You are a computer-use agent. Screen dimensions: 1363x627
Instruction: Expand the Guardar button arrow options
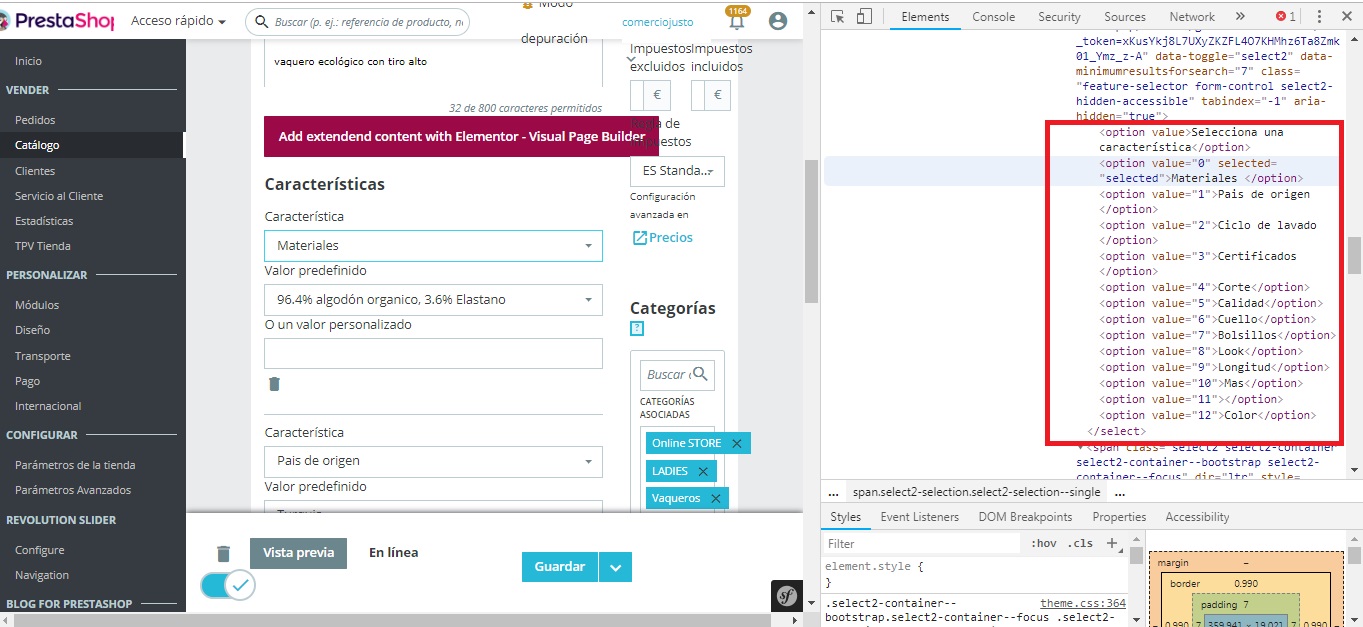[616, 567]
